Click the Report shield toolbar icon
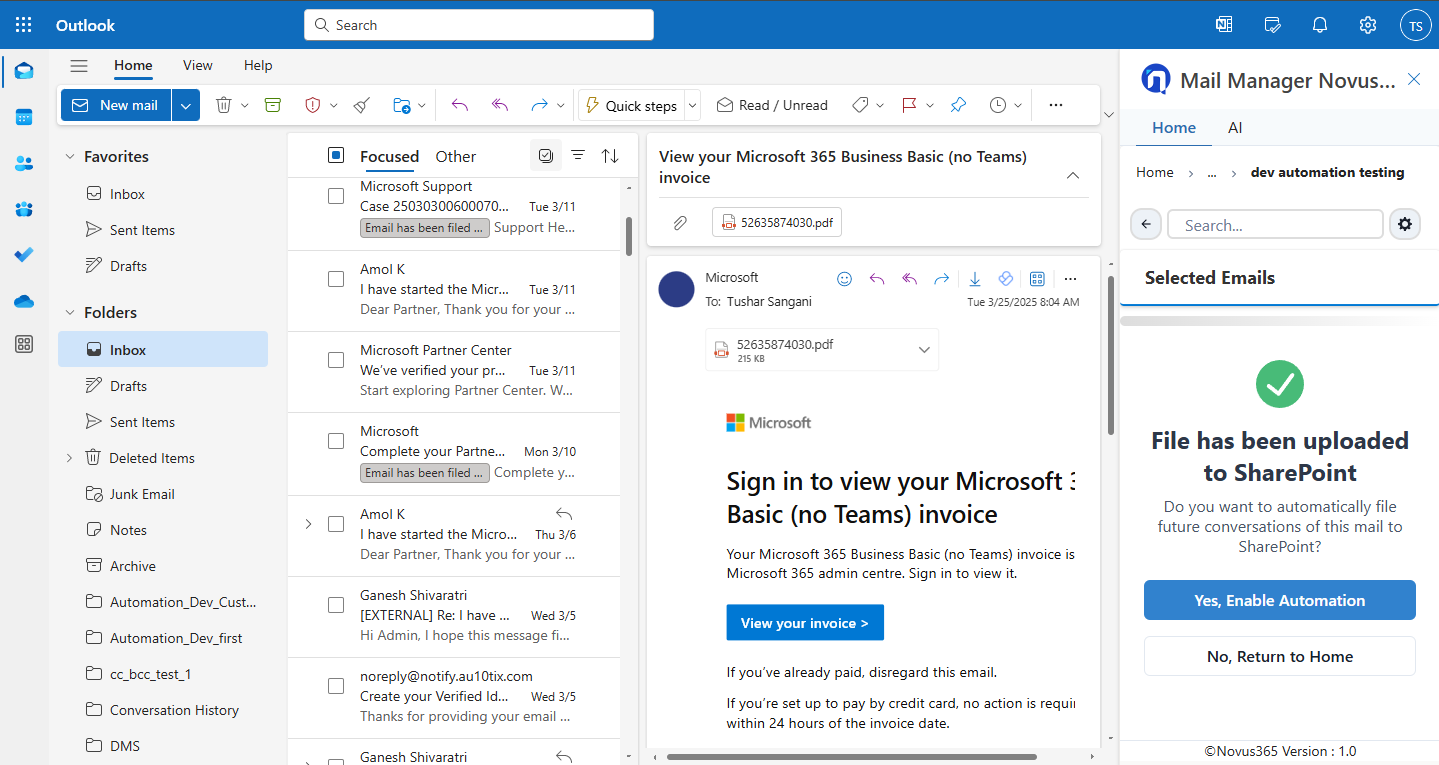Screen dimensions: 1439x765 point(312,105)
